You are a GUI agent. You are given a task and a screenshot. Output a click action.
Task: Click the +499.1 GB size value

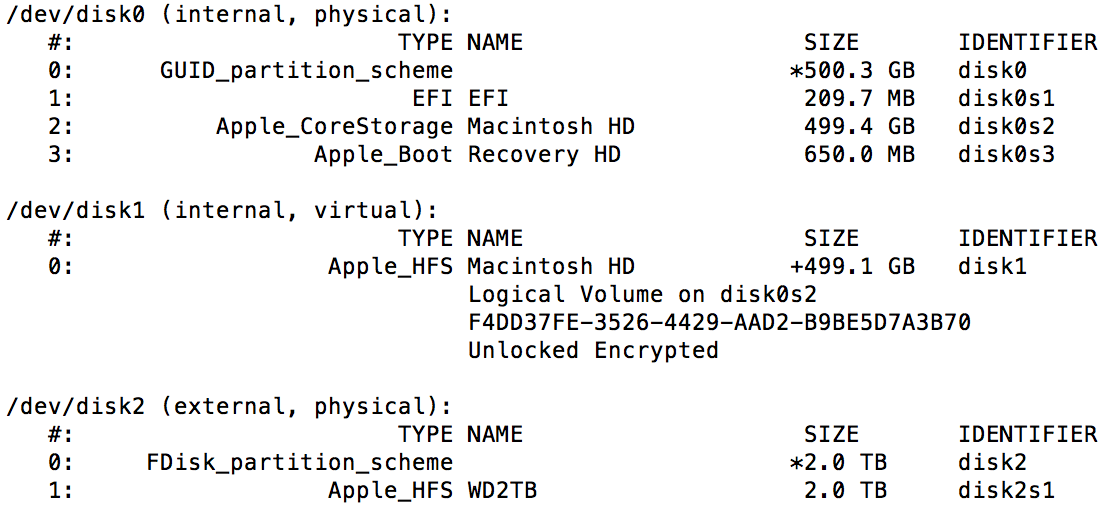pos(852,267)
